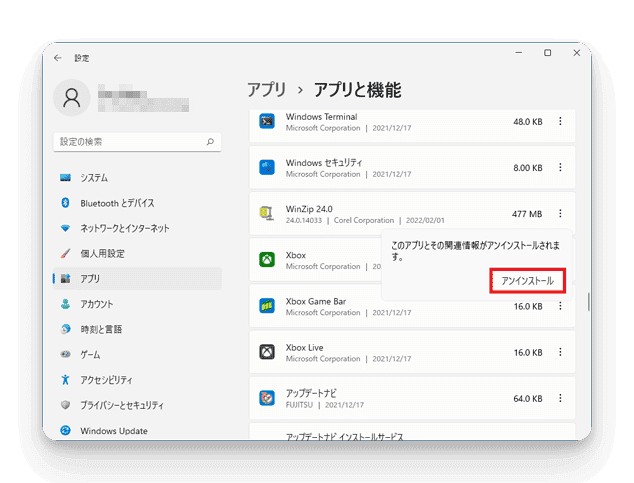The width and height of the screenshot is (634, 483).
Task: Open アクセシビリティ settings
Action: pos(137,380)
